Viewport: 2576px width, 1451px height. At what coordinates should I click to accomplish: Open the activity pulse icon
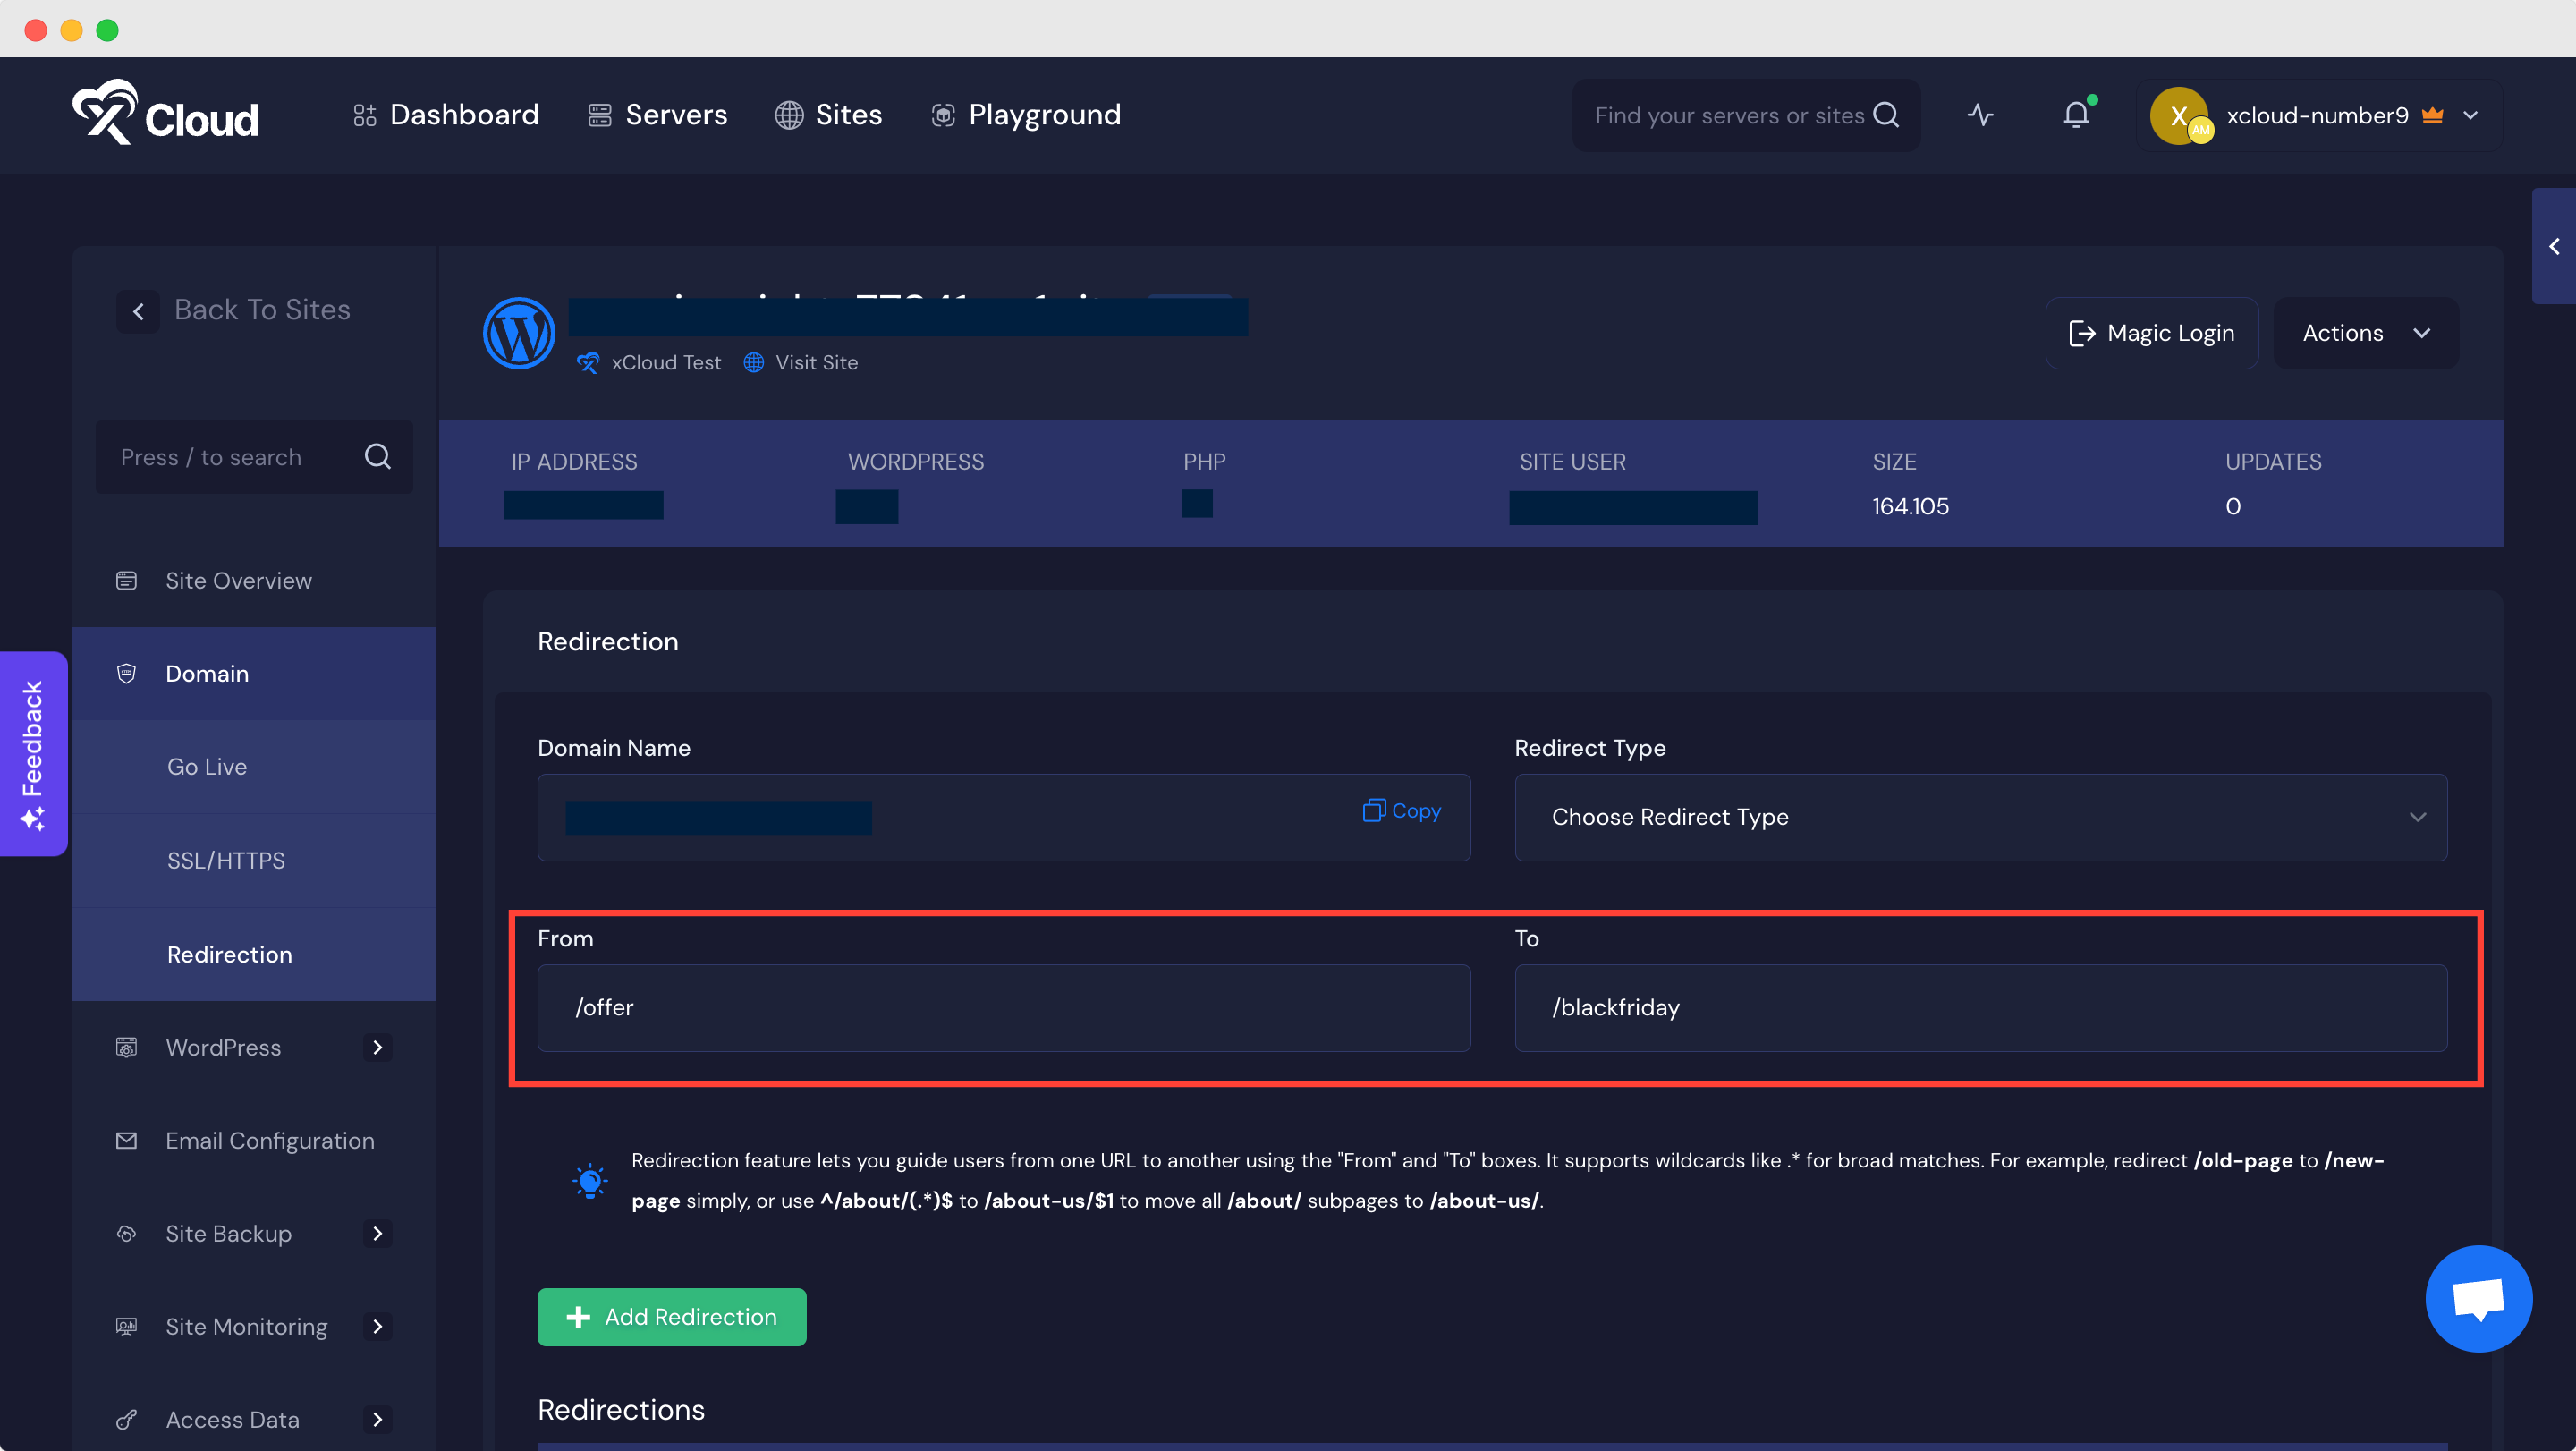(1980, 115)
